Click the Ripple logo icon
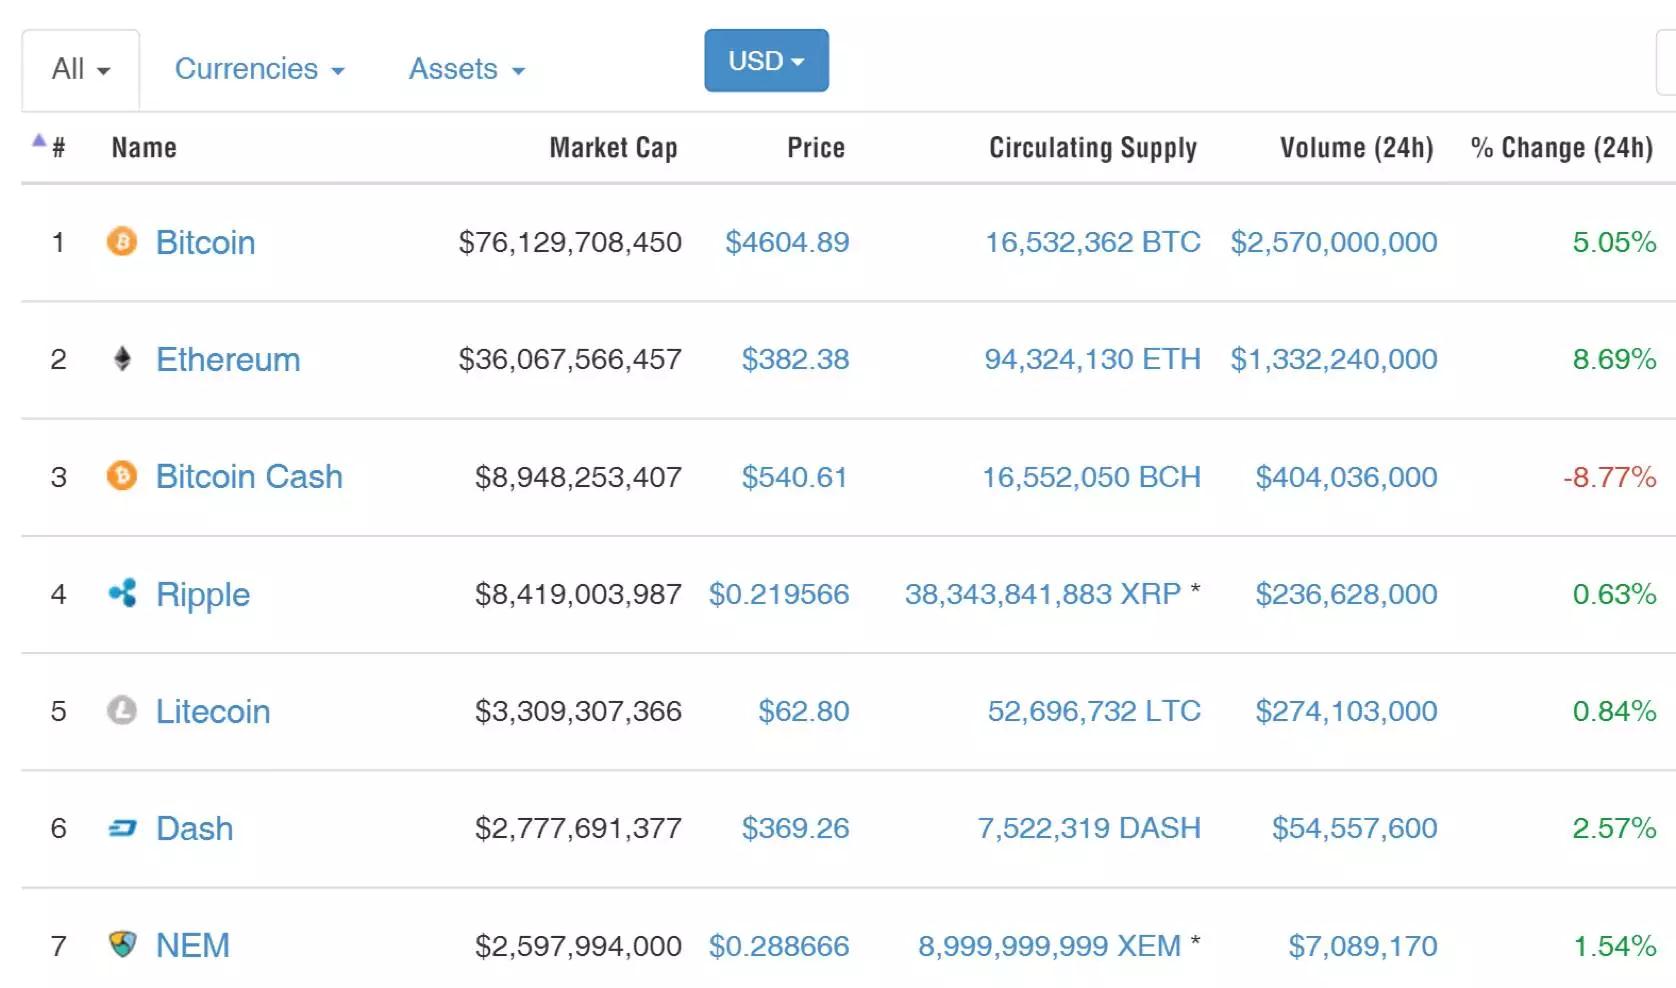The image size is (1676, 988). click(x=122, y=593)
